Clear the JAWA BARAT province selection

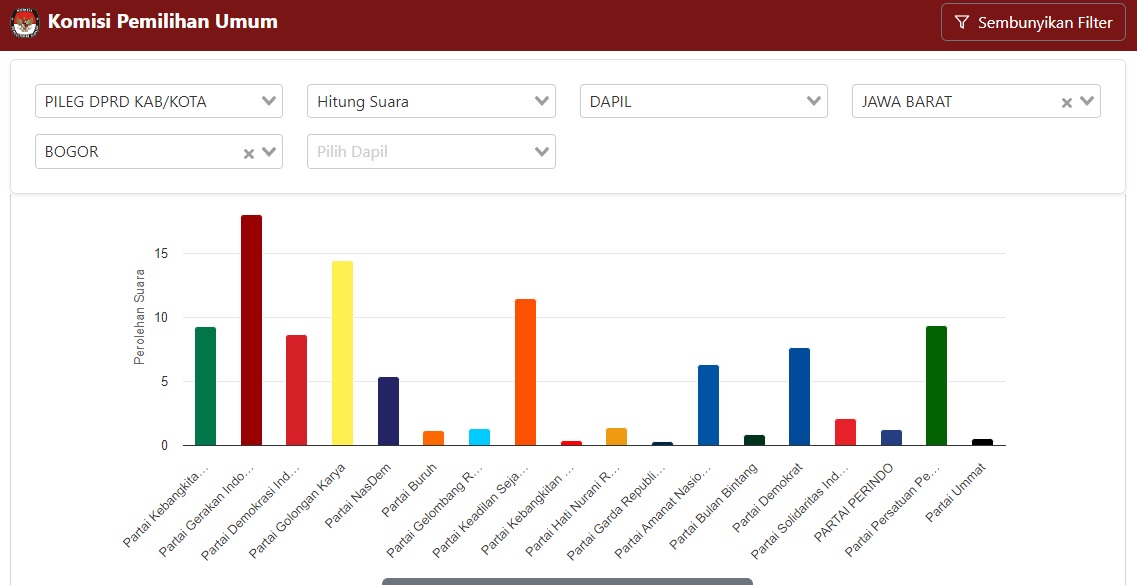1067,103
